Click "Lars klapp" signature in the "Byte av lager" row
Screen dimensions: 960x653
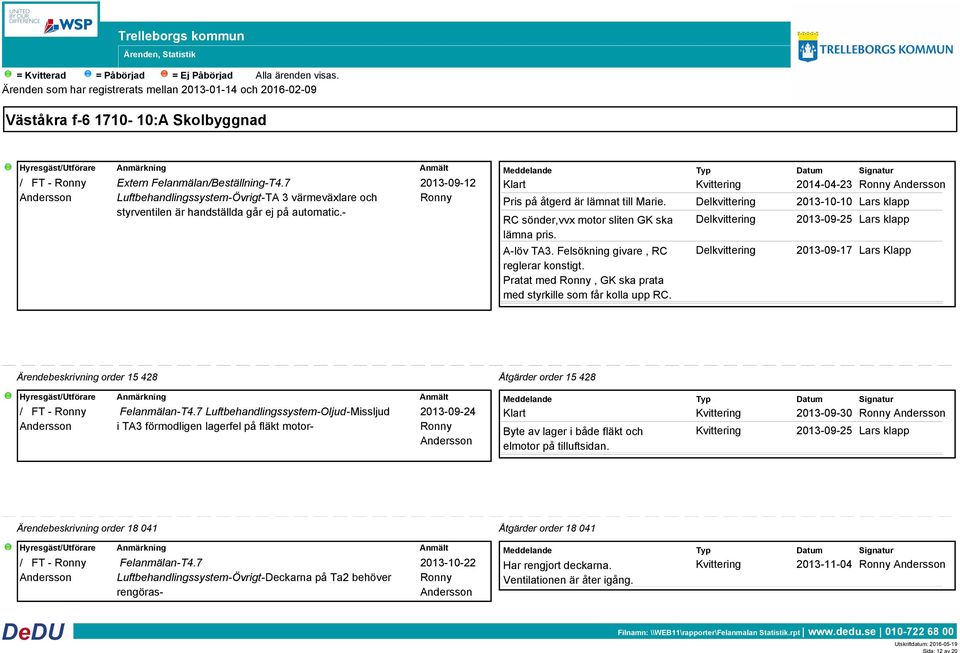click(884, 431)
